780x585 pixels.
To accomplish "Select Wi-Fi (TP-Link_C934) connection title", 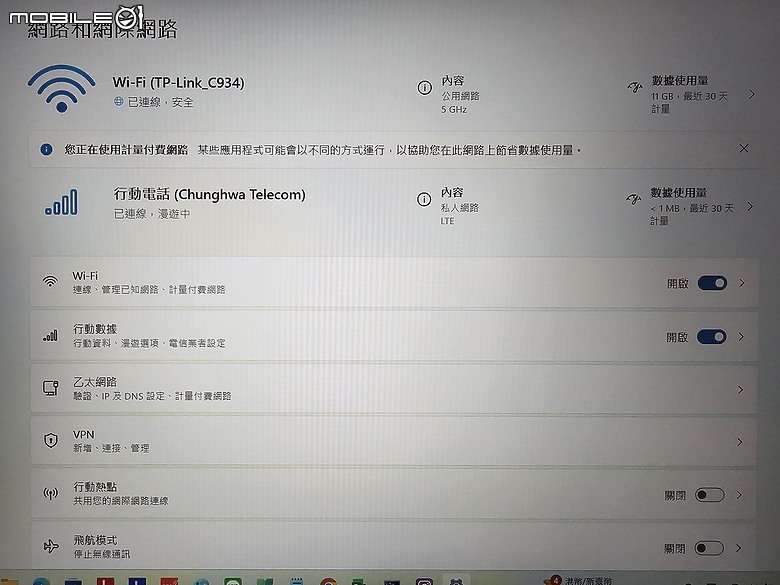I will (x=179, y=83).
